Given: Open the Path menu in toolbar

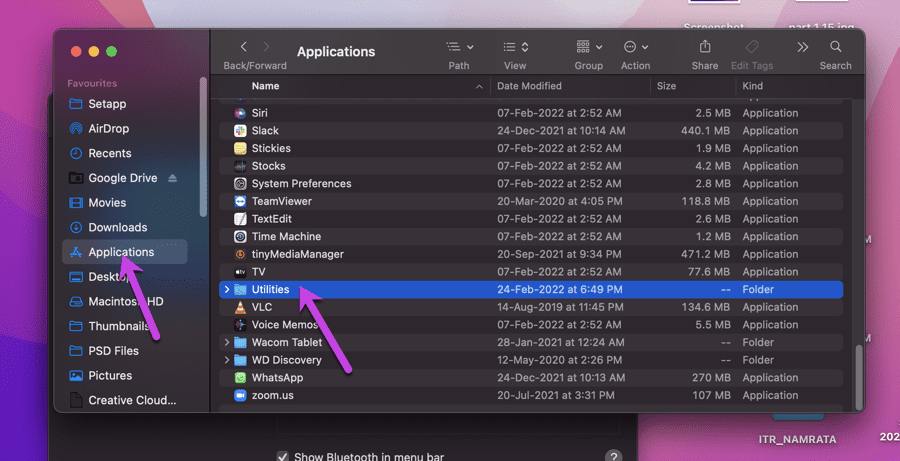Looking at the screenshot, I should (459, 47).
